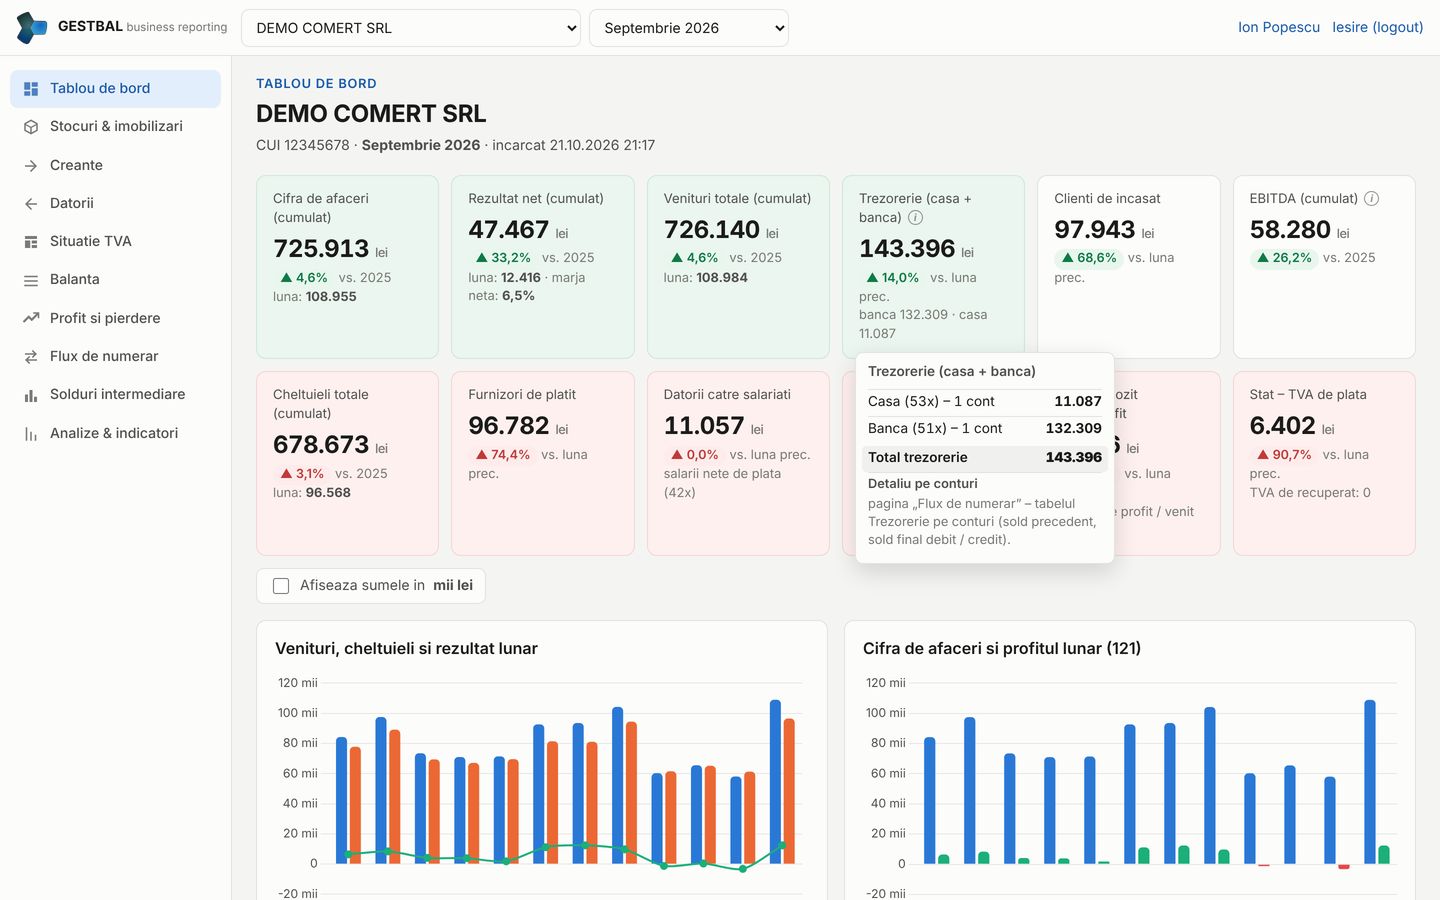Navigate to Flux de numerar
This screenshot has width=1440, height=900.
pos(116,357)
